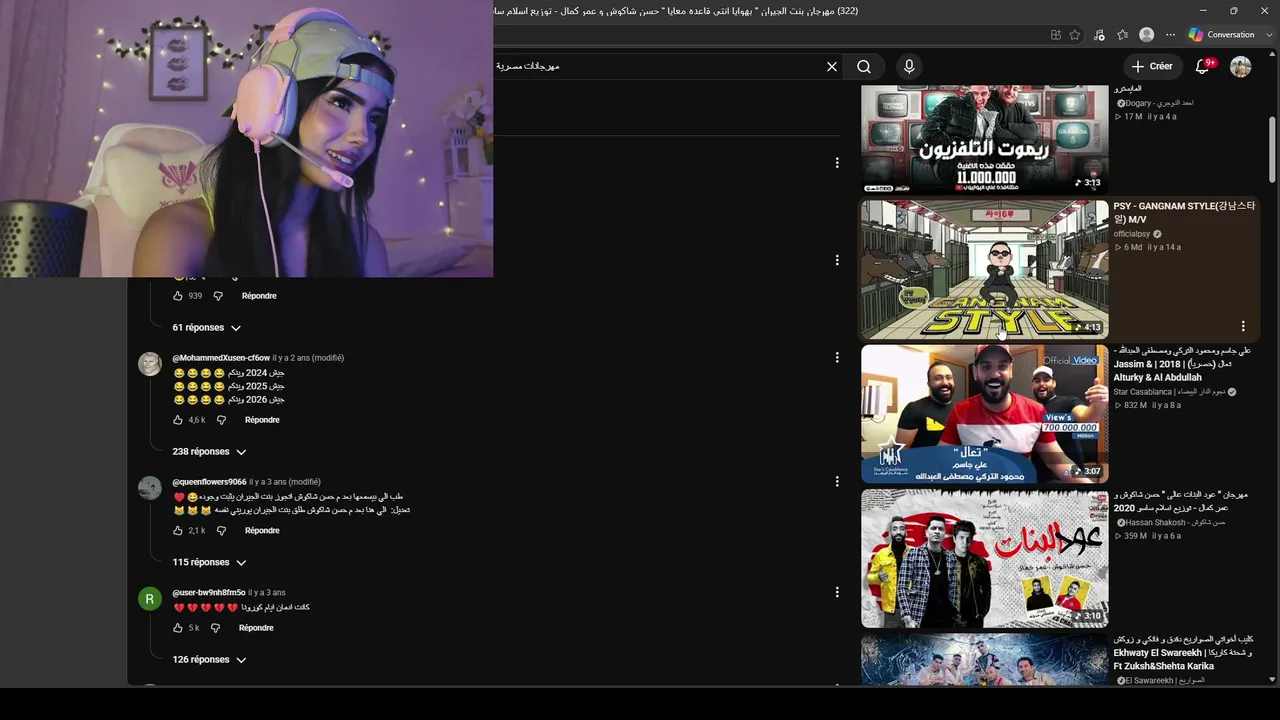The width and height of the screenshot is (1280, 720).
Task: Open the Dogary channel link
Action: click(1154, 103)
